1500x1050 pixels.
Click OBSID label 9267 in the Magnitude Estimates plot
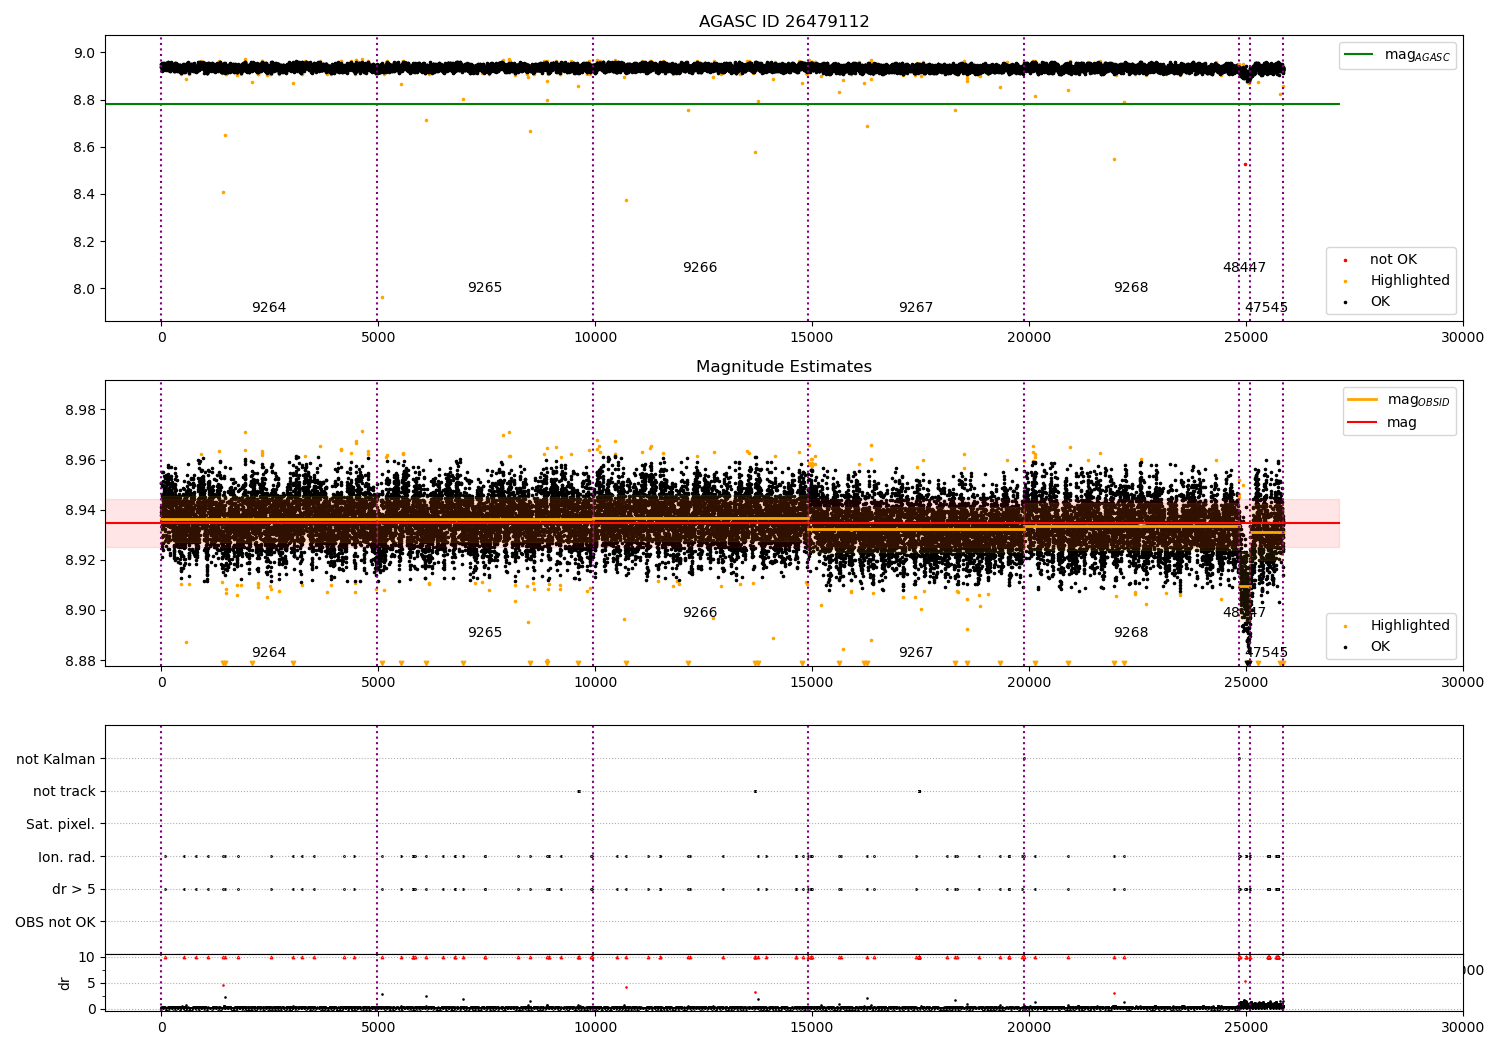tap(916, 653)
